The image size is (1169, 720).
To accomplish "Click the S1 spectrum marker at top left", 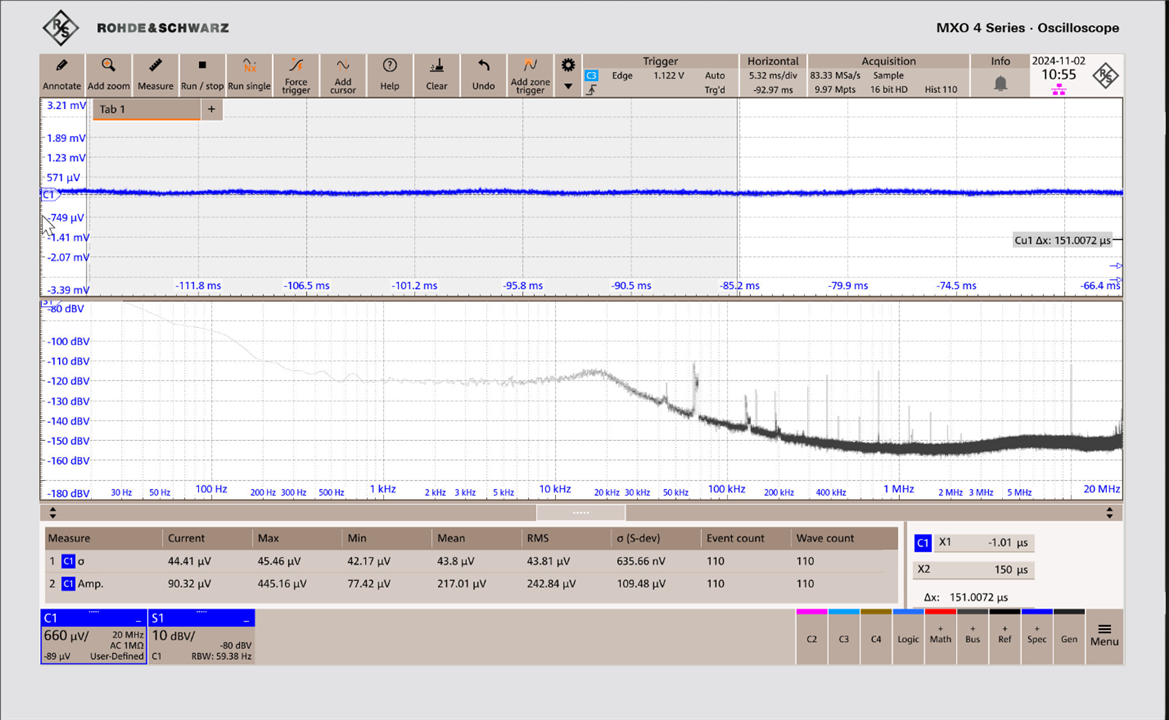I will tap(48, 303).
